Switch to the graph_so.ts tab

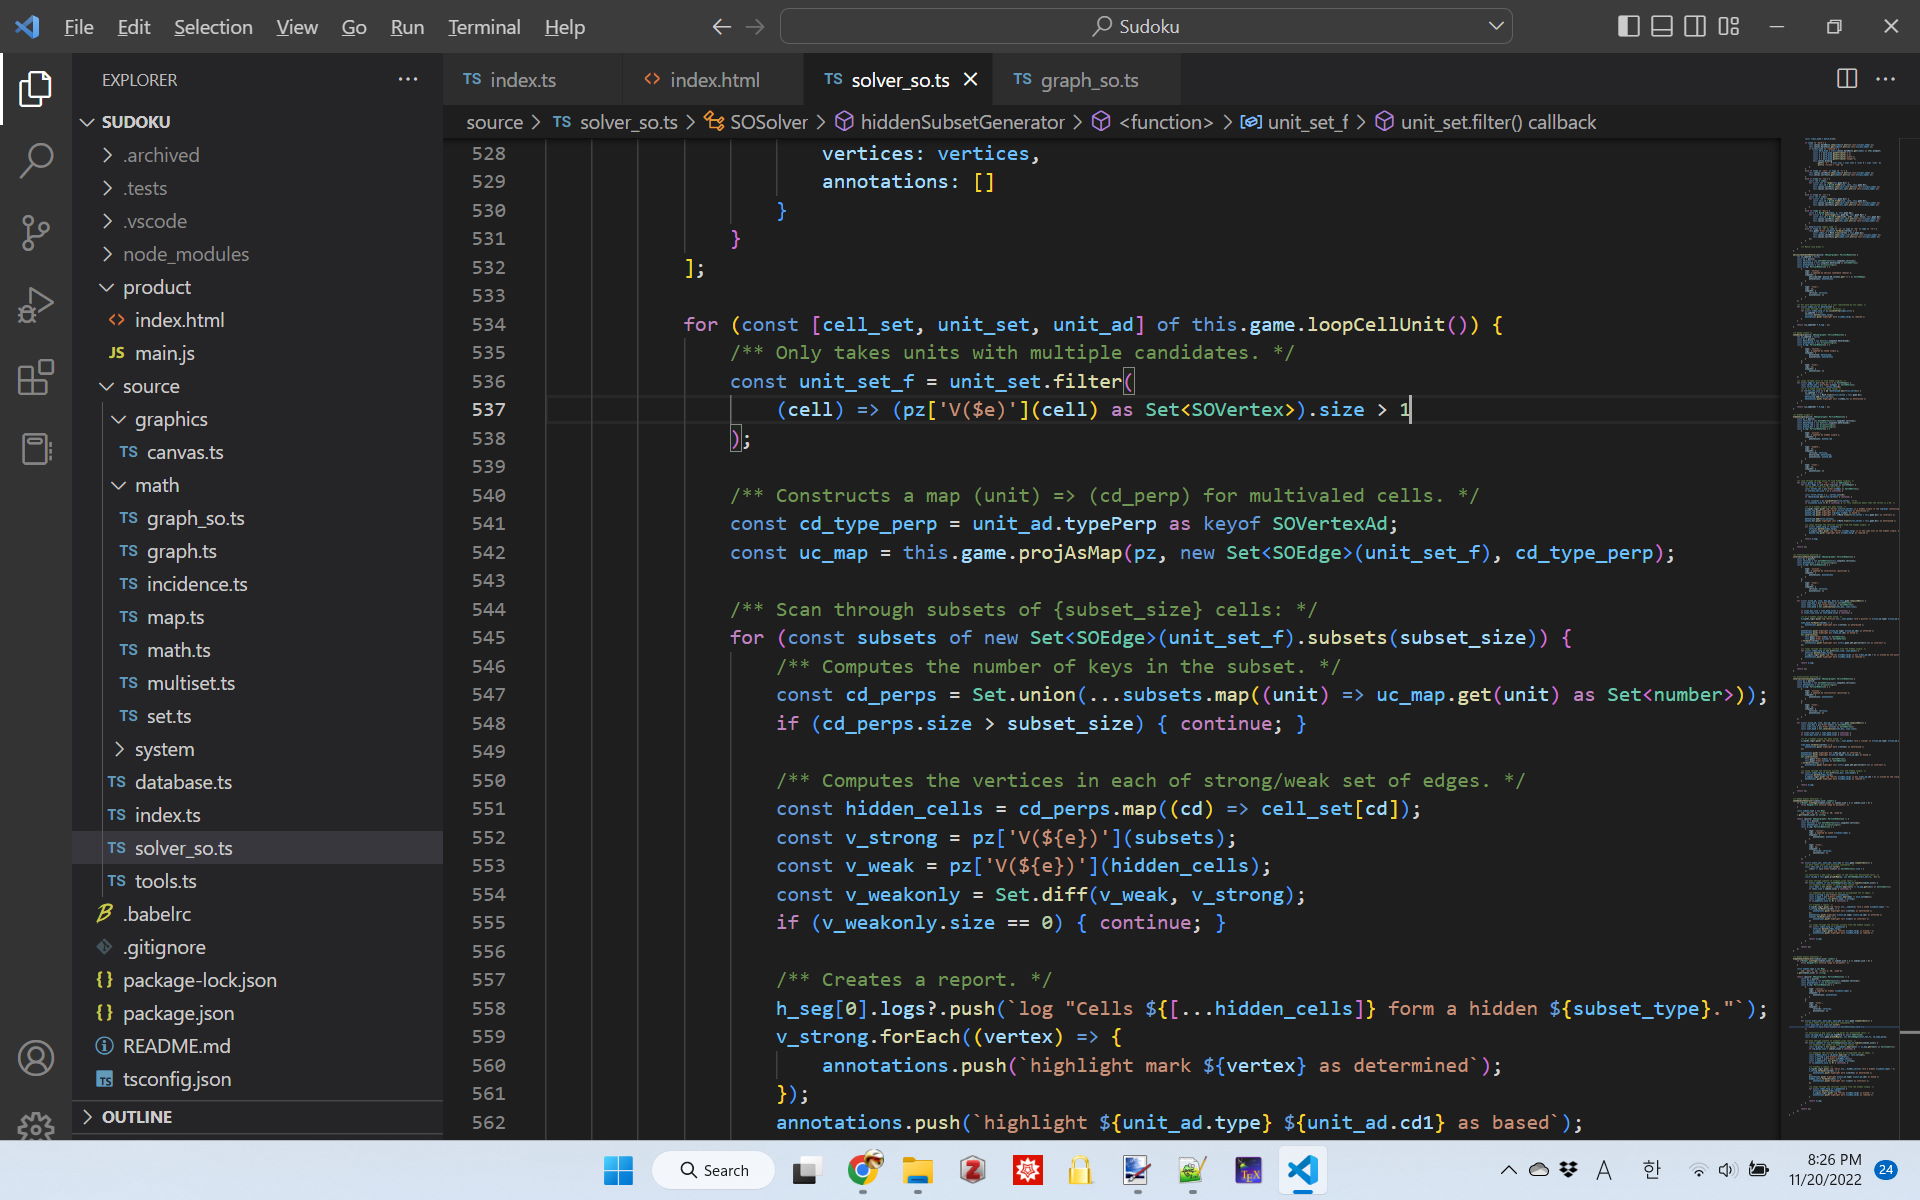[1088, 80]
